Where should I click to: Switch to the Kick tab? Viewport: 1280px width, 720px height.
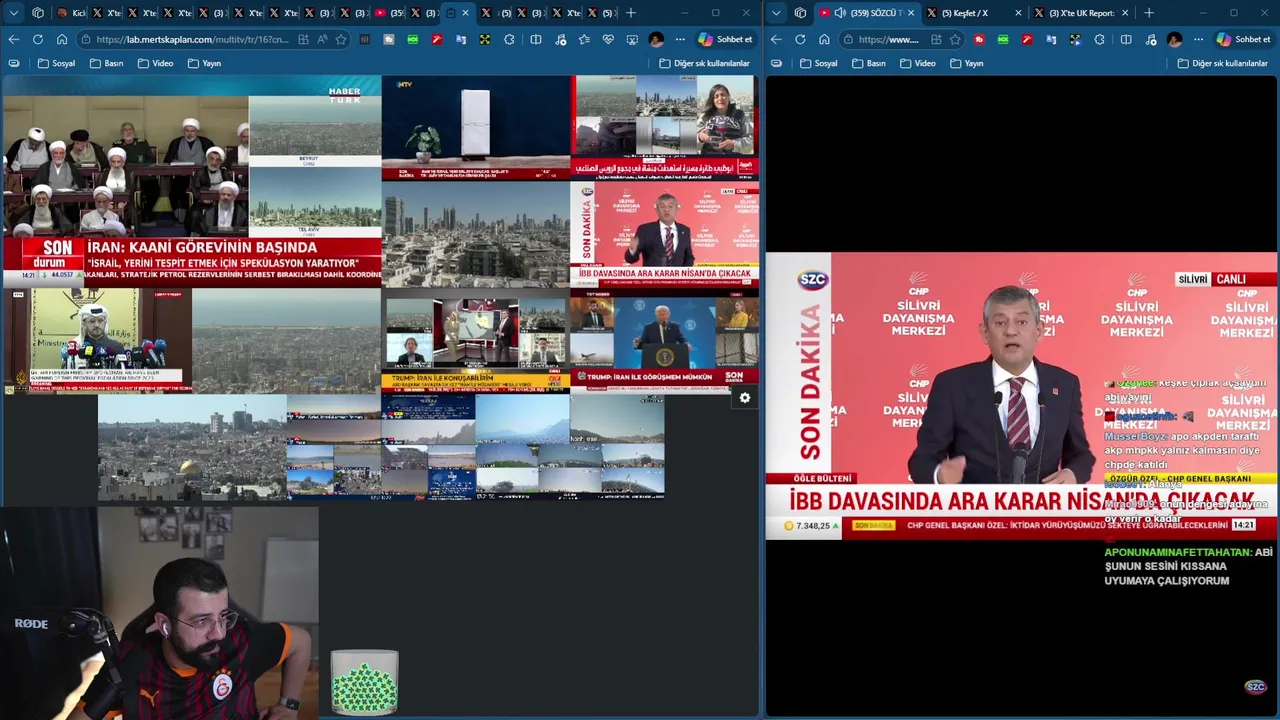point(72,13)
